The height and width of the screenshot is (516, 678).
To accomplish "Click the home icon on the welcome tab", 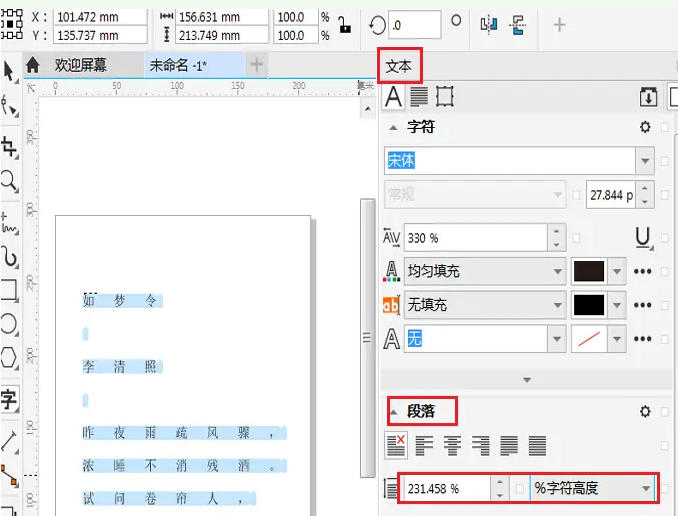I will pyautogui.click(x=32, y=65).
